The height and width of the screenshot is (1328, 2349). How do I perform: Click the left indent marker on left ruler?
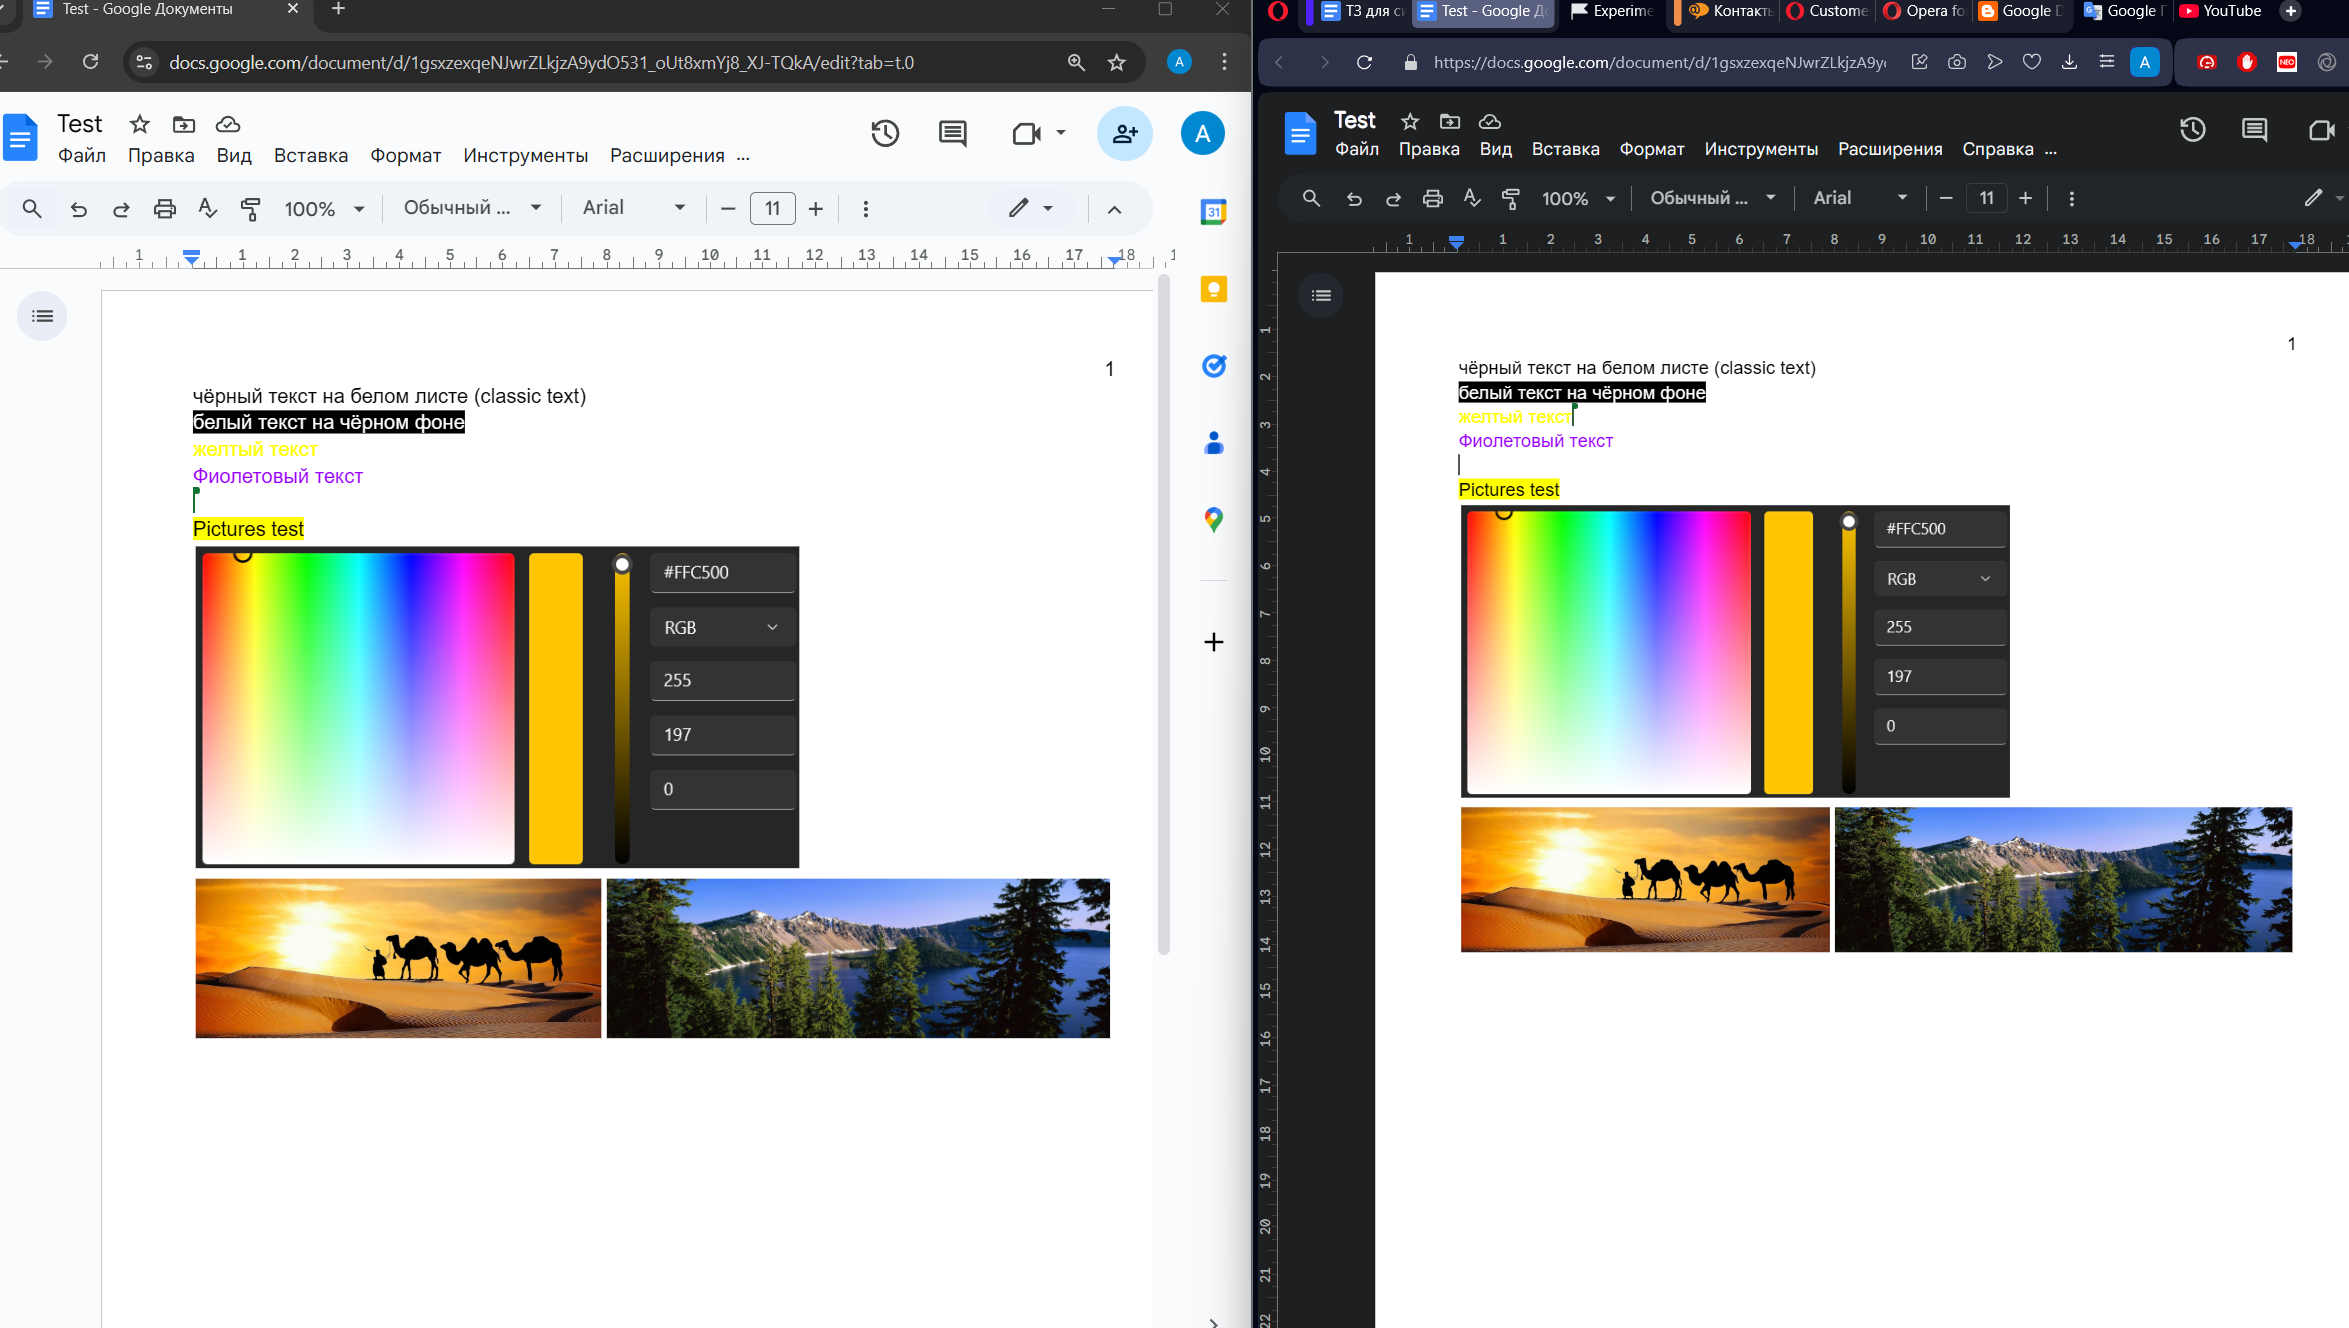tap(191, 259)
